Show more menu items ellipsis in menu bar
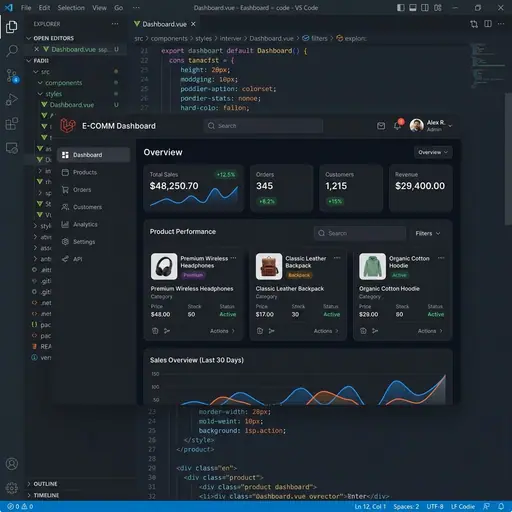The width and height of the screenshot is (512, 512). pos(136,8)
